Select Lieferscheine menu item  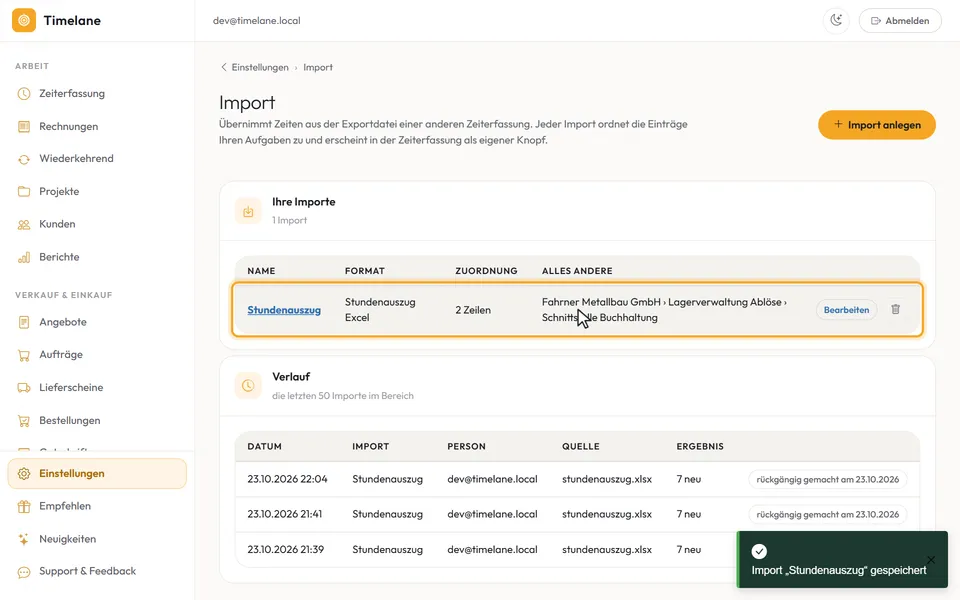click(x=97, y=388)
